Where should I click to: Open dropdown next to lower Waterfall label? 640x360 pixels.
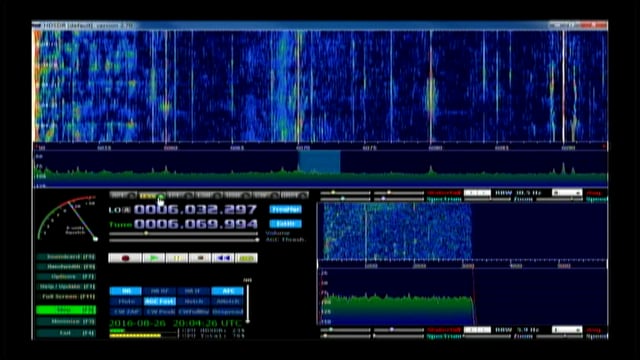point(477,329)
